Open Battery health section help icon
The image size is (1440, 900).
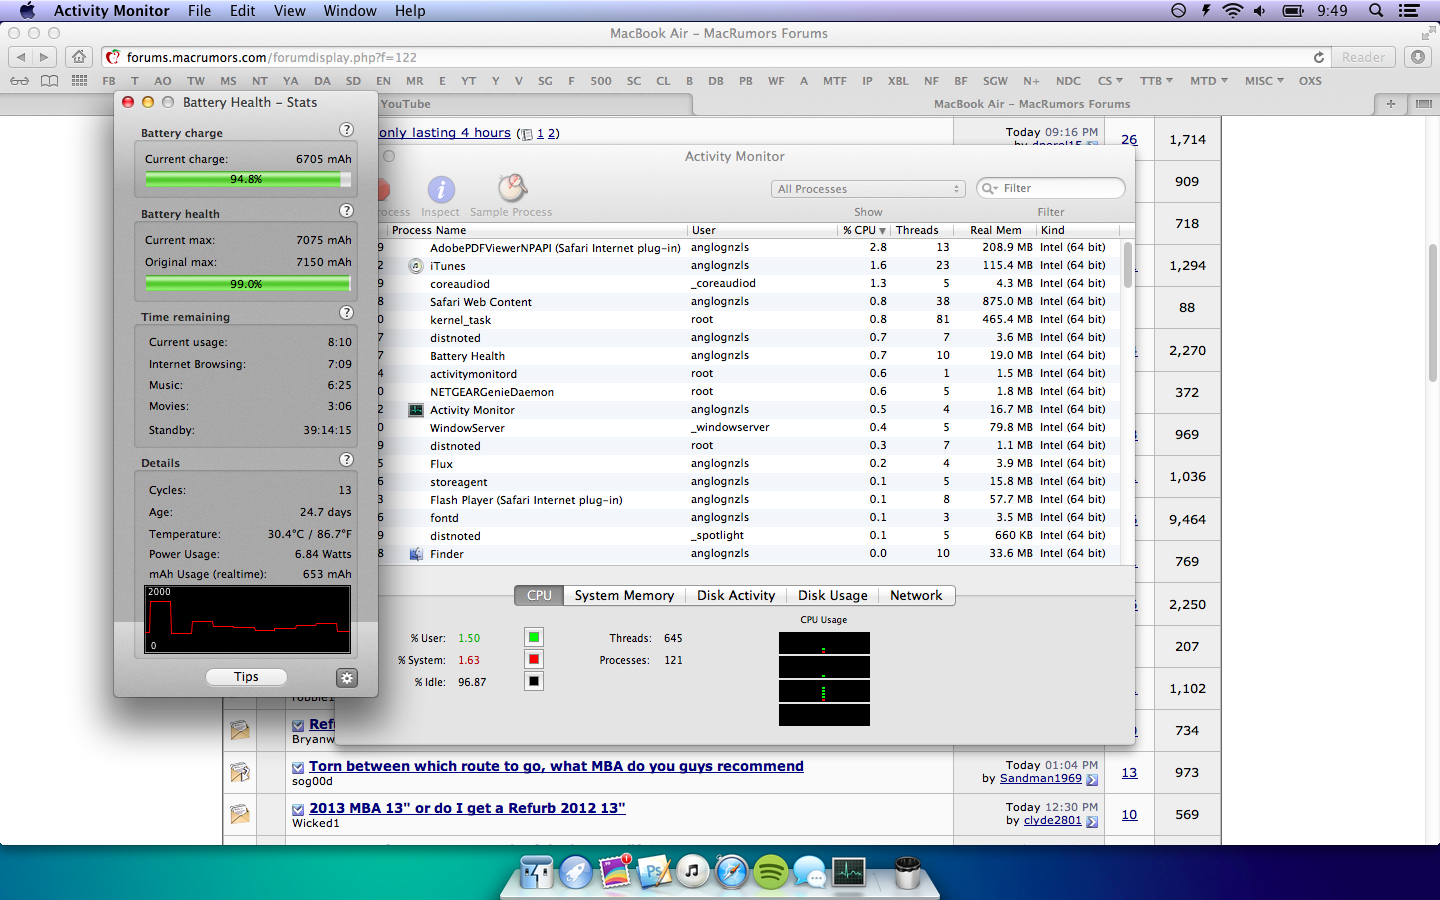tap(346, 211)
